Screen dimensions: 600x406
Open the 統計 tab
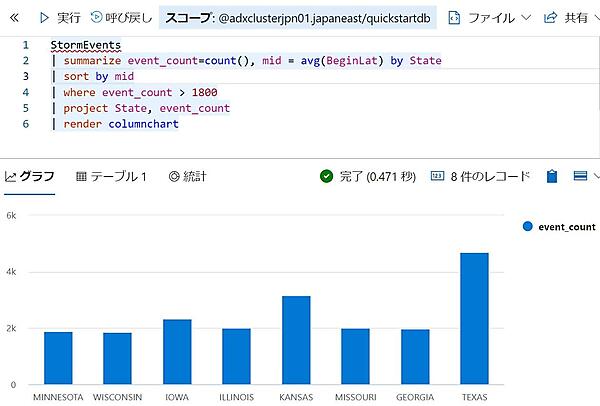click(188, 176)
